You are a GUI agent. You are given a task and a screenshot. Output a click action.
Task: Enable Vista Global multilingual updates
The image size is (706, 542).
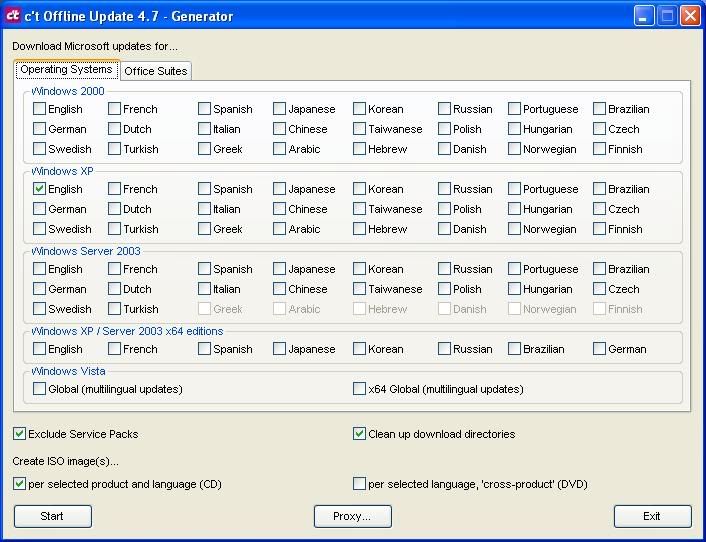[x=39, y=388]
